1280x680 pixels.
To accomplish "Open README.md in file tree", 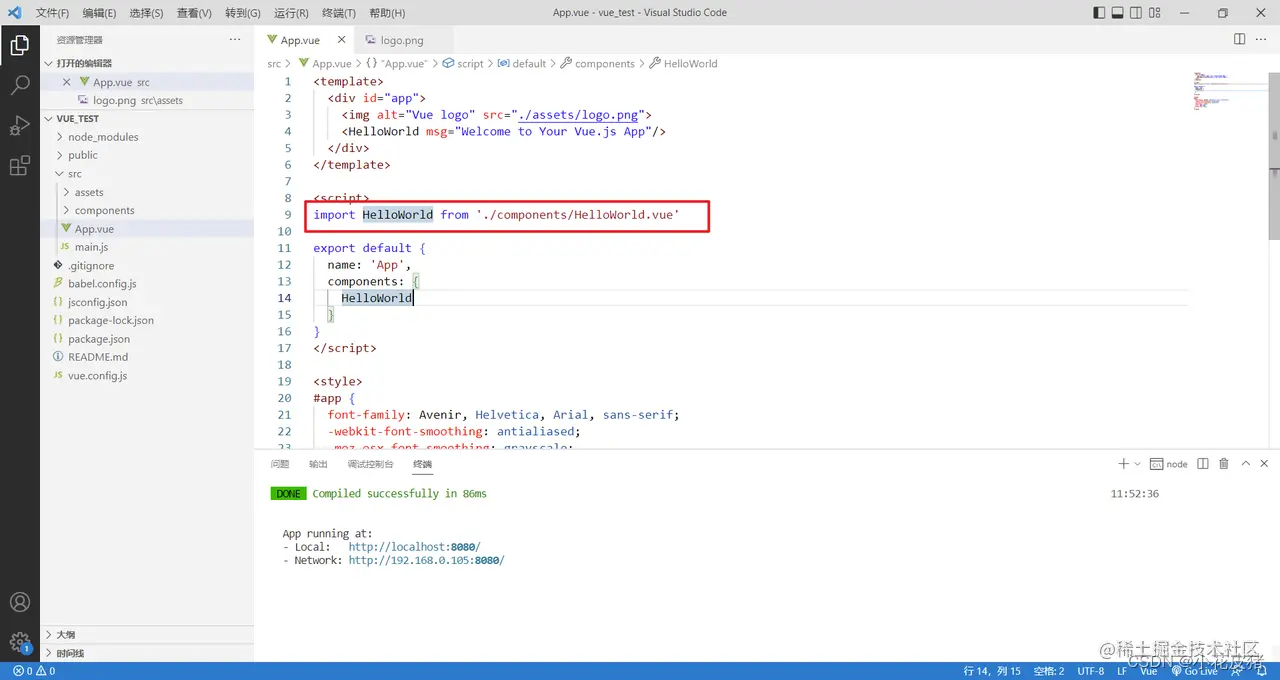I will pos(147,357).
